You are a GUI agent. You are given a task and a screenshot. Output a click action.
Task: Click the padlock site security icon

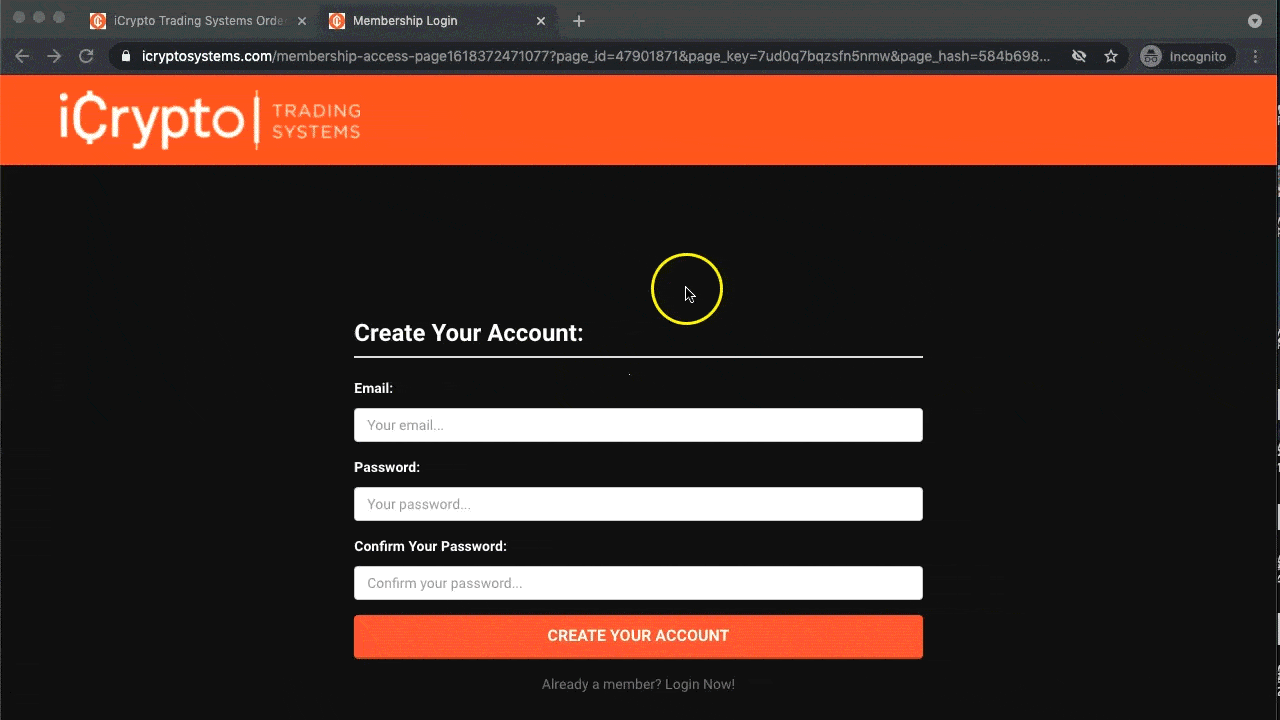point(126,56)
